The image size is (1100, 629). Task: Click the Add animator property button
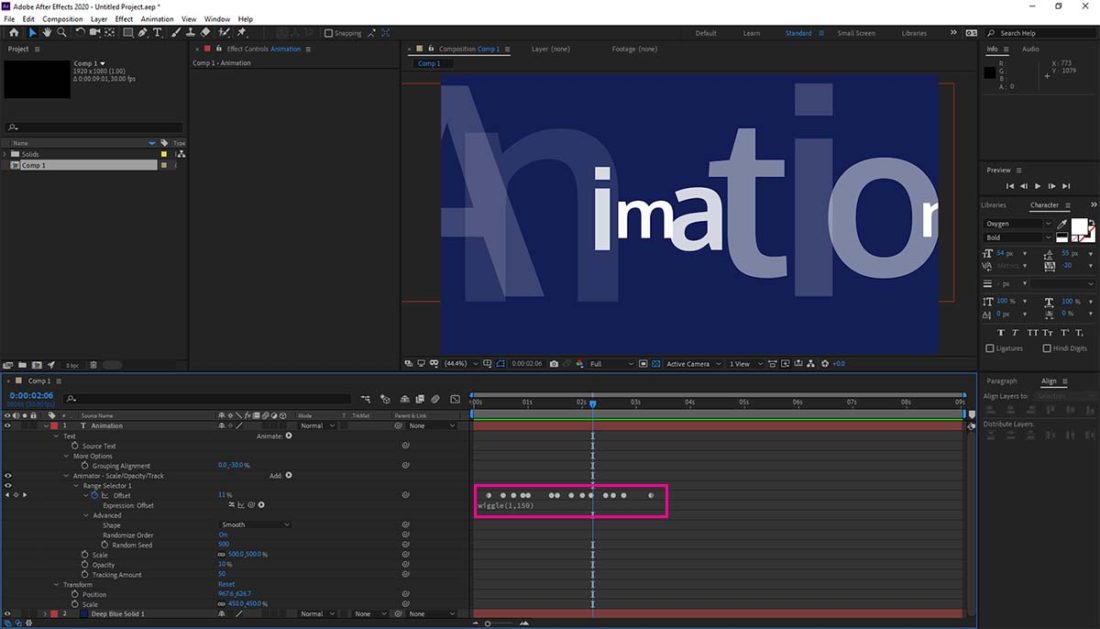tap(288, 475)
